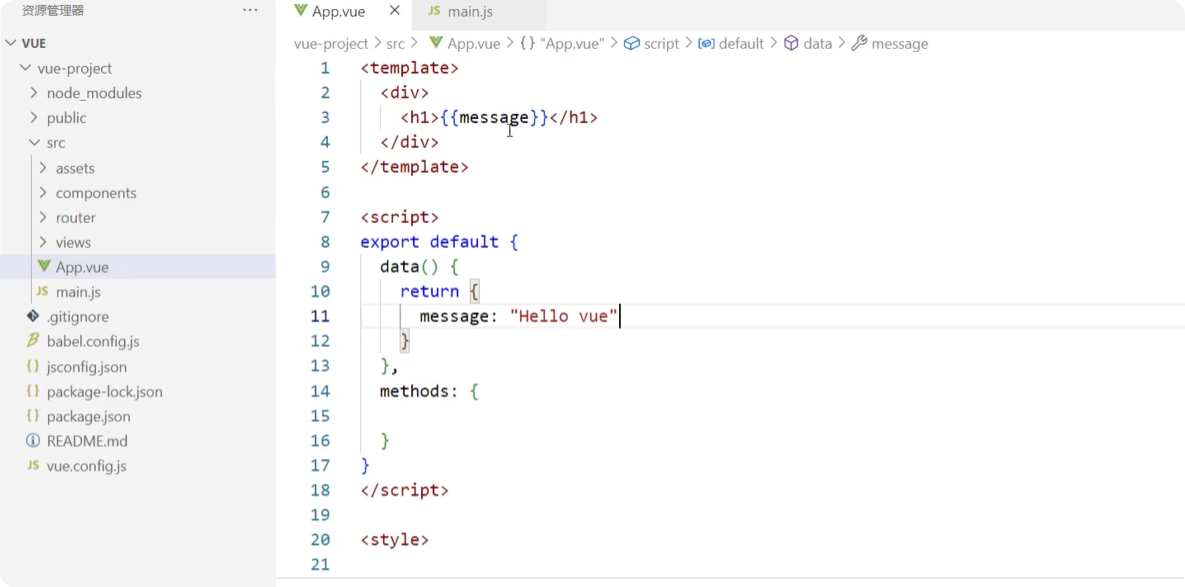Click the wrench icon beside breadcrumb message

[x=859, y=44]
